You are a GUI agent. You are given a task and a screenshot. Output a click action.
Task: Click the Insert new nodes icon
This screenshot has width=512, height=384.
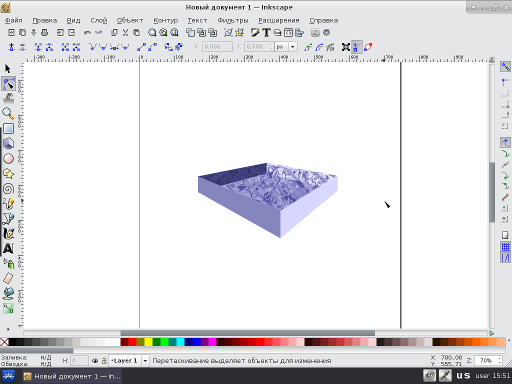point(11,47)
